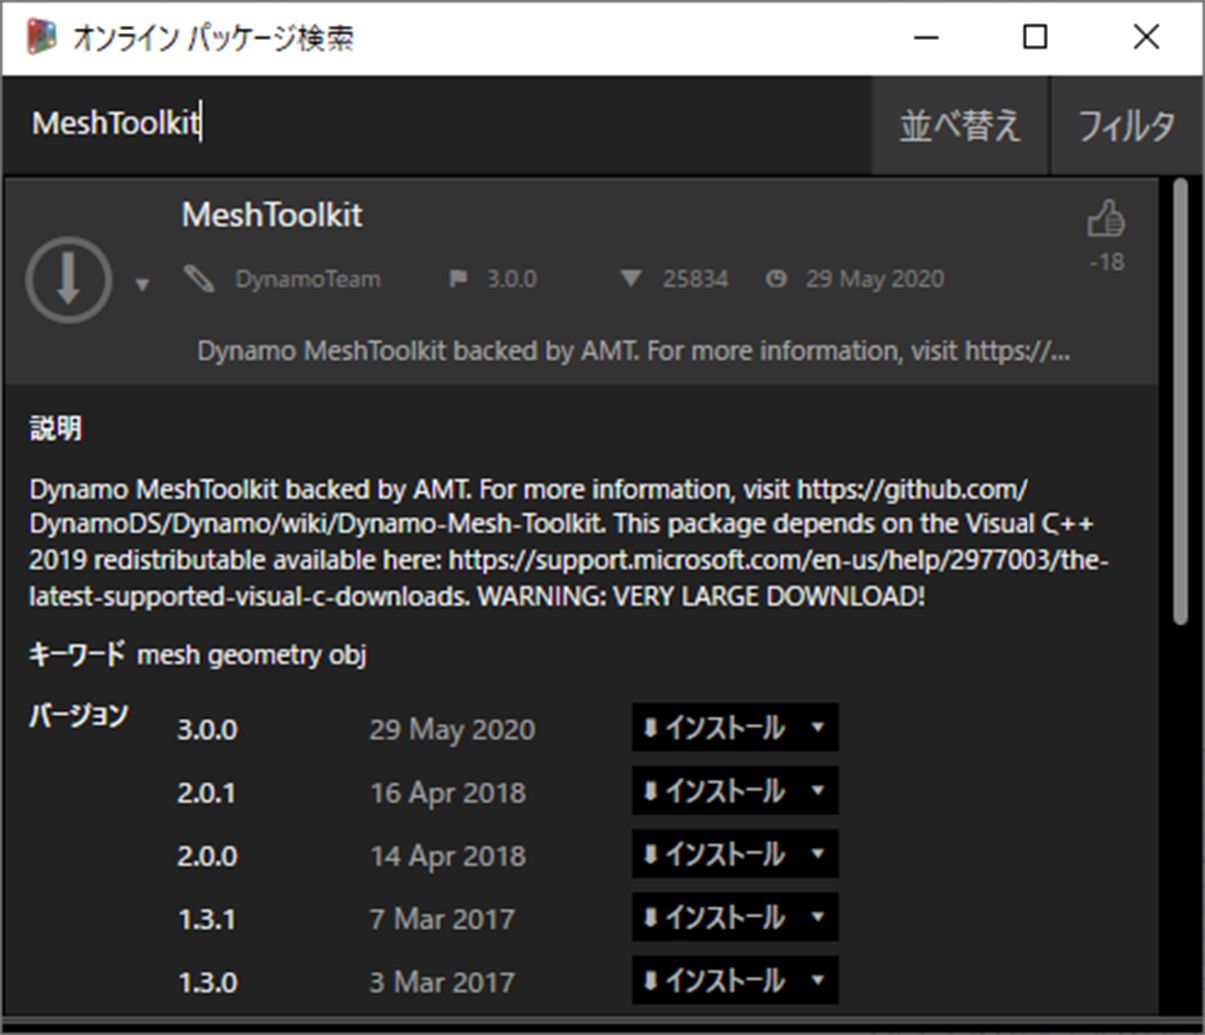The image size is (1205, 1035).
Task: Click the thumbs-up like icon
Action: pos(1106,219)
